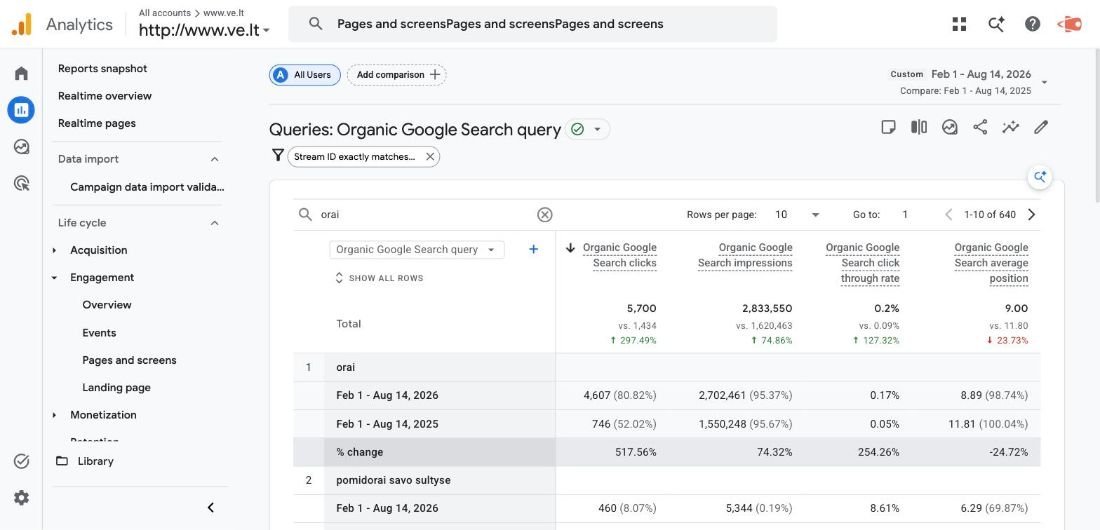Image resolution: width=1100 pixels, height=530 pixels.
Task: Open the search insights sparkle icon in header
Action: pos(995,24)
